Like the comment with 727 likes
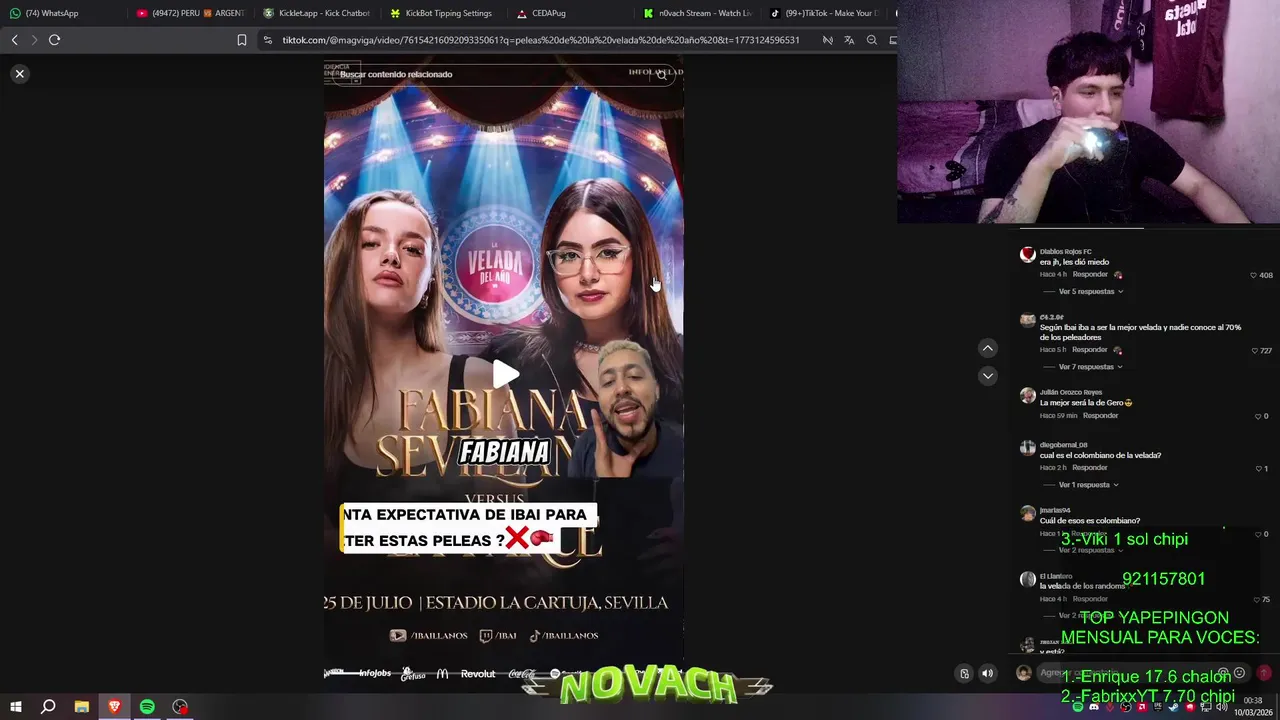The width and height of the screenshot is (1280, 720). (1255, 351)
